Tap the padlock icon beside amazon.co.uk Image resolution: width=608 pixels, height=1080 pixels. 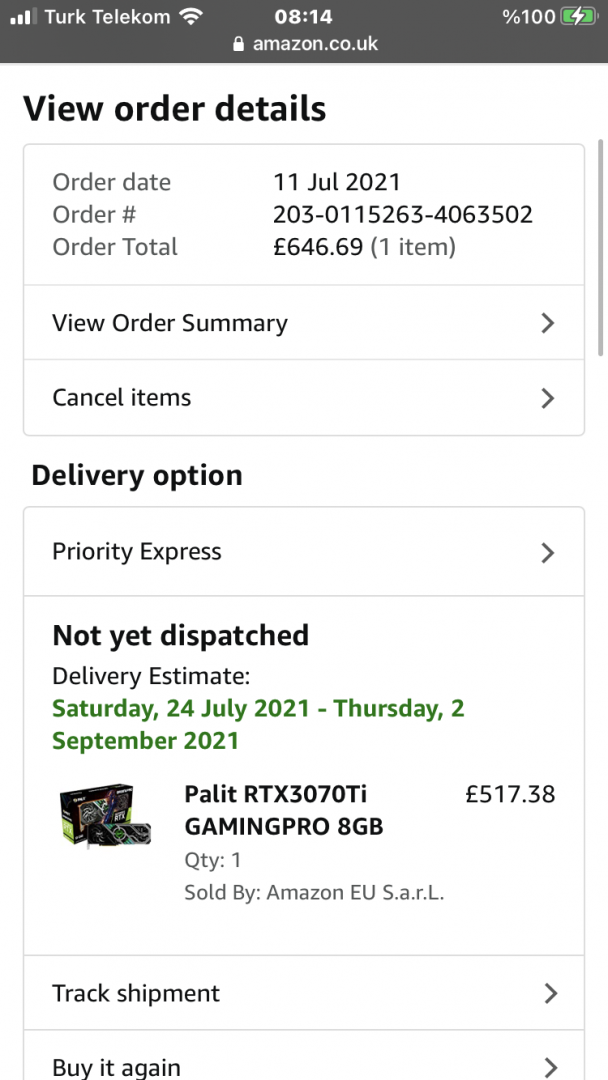238,44
